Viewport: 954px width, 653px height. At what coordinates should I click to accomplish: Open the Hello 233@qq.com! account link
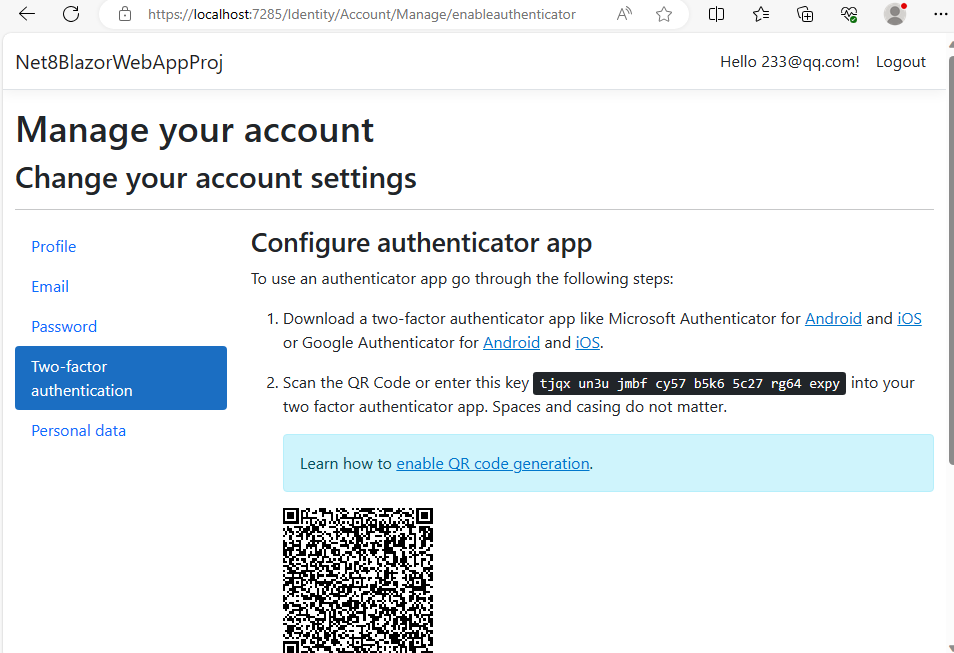(x=790, y=62)
